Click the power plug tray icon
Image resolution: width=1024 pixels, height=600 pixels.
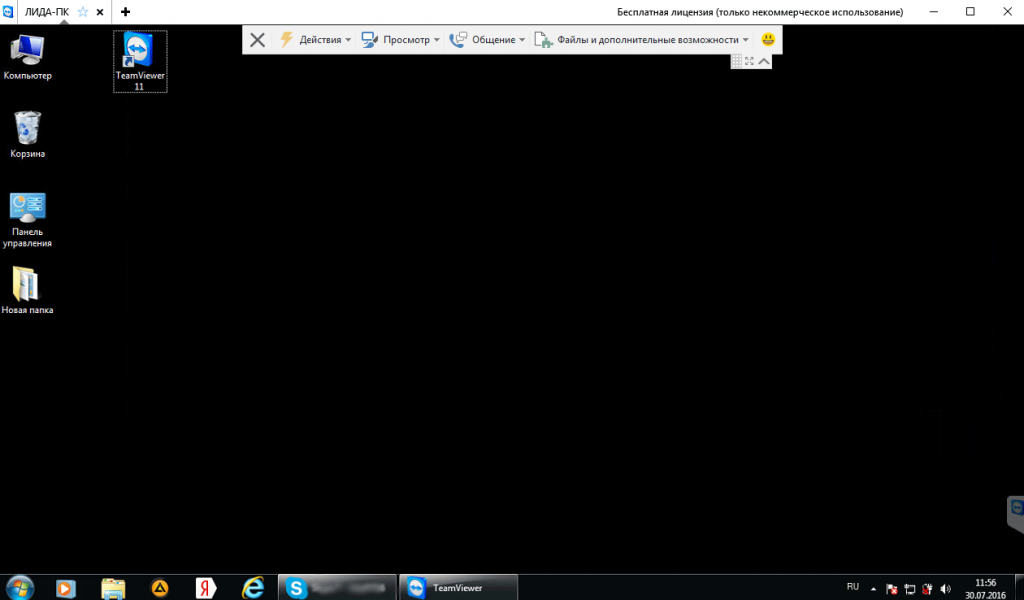(927, 589)
